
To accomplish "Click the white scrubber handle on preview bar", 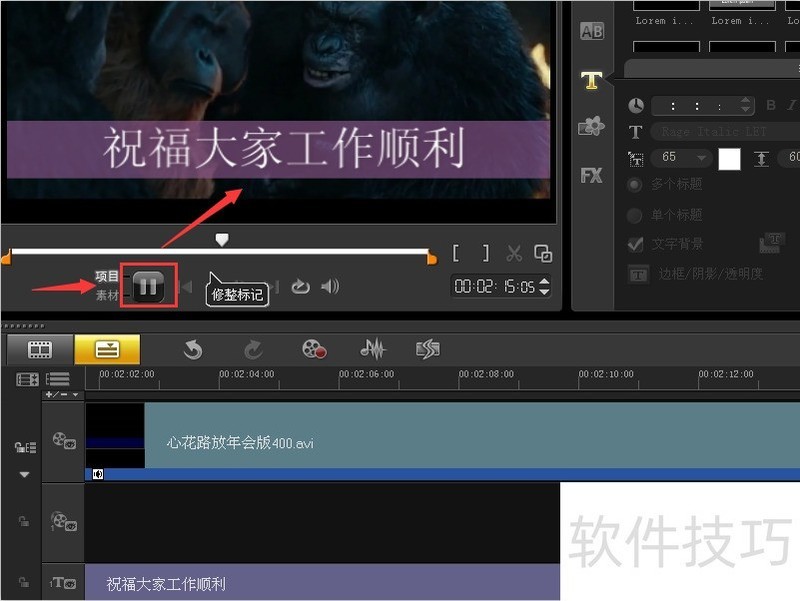I will click(221, 239).
